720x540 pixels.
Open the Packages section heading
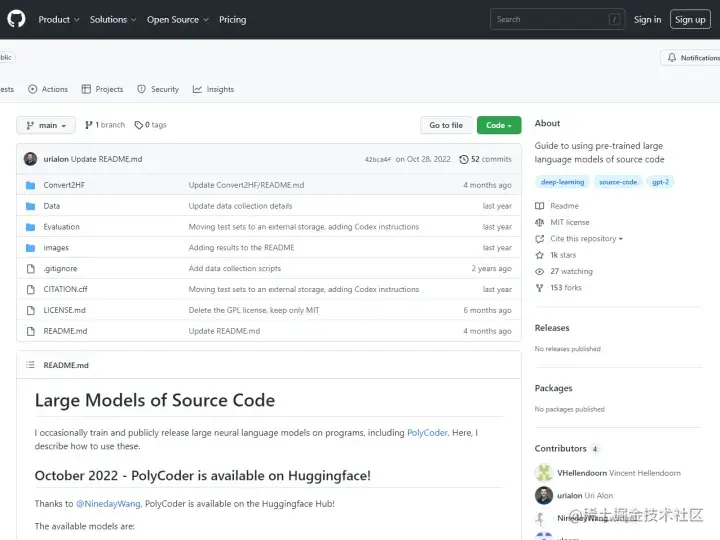point(553,388)
